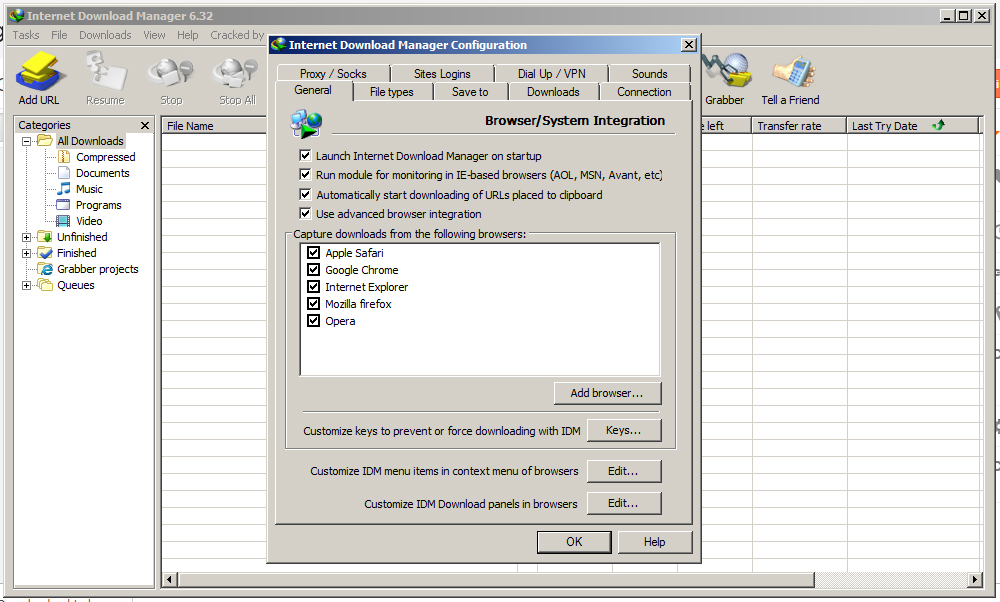The height and width of the screenshot is (602, 1000).
Task: Switch to the File types tab
Action: [392, 92]
